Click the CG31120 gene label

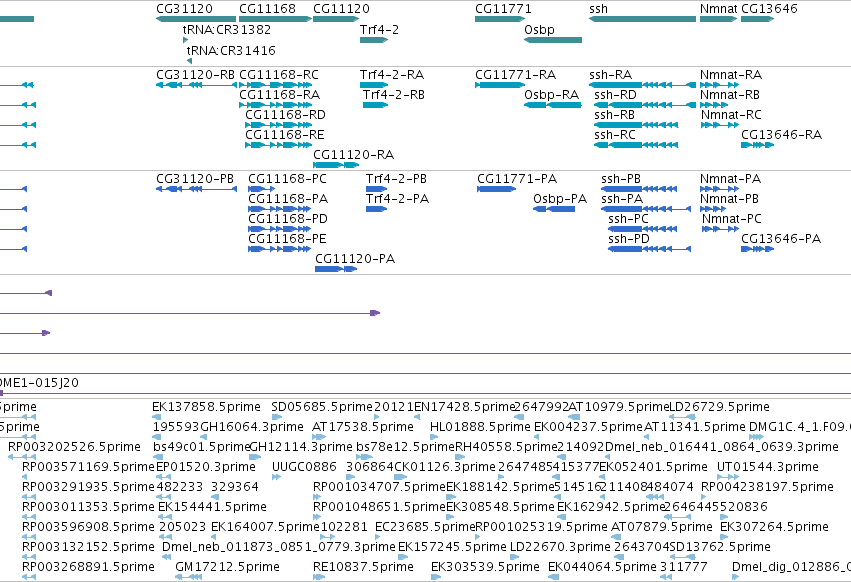[185, 9]
